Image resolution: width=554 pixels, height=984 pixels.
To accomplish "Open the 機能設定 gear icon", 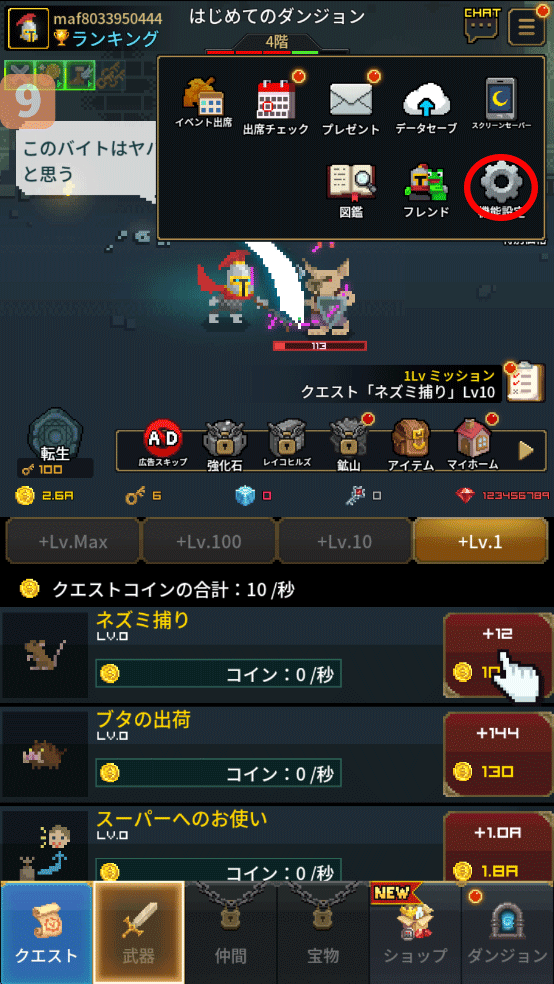I will point(501,188).
